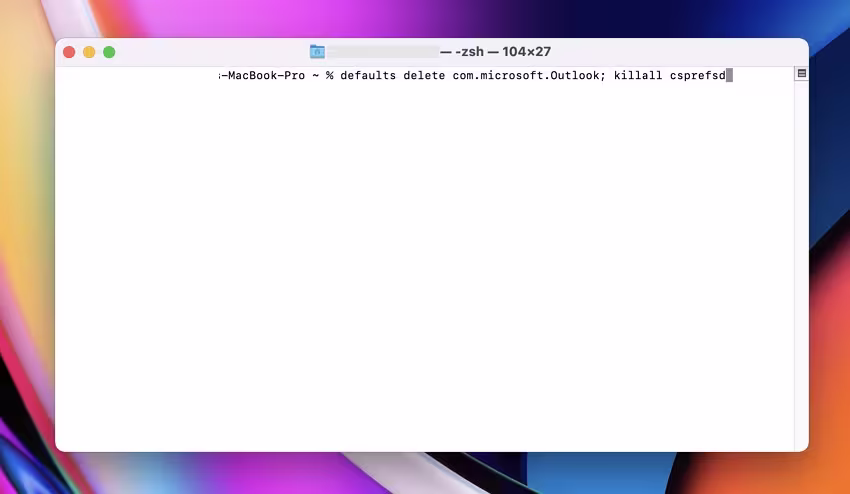
Task: Click the word "killall" in the command
Action: (x=638, y=75)
